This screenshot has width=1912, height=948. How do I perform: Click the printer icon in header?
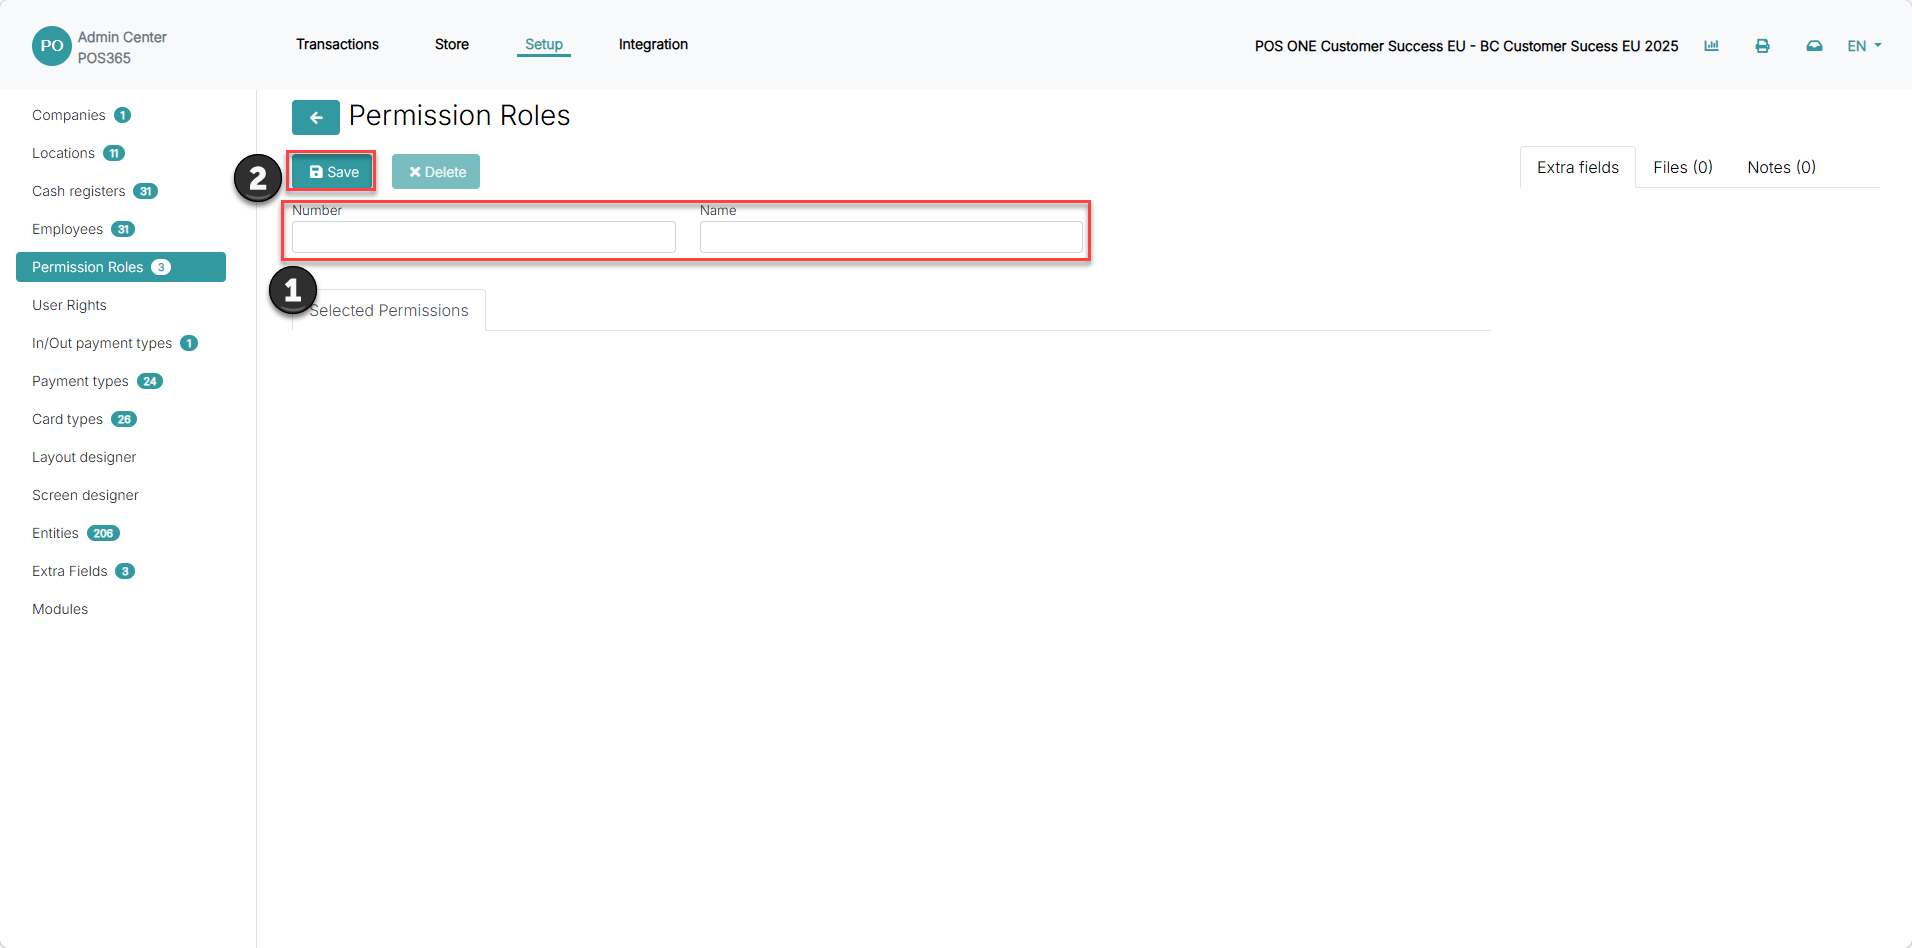[x=1762, y=46]
